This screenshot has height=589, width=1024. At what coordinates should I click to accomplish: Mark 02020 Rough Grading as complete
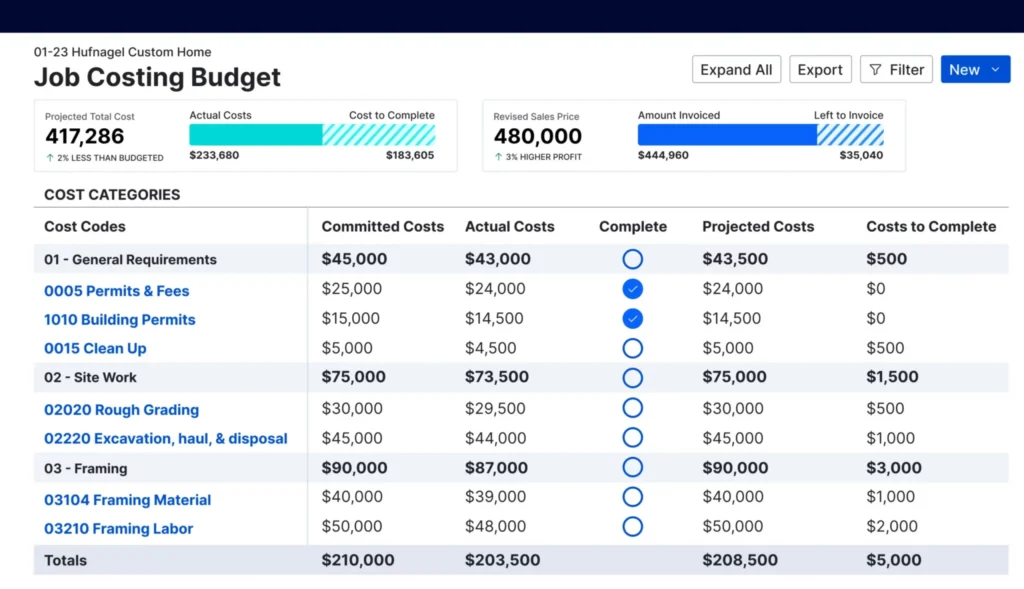click(632, 408)
